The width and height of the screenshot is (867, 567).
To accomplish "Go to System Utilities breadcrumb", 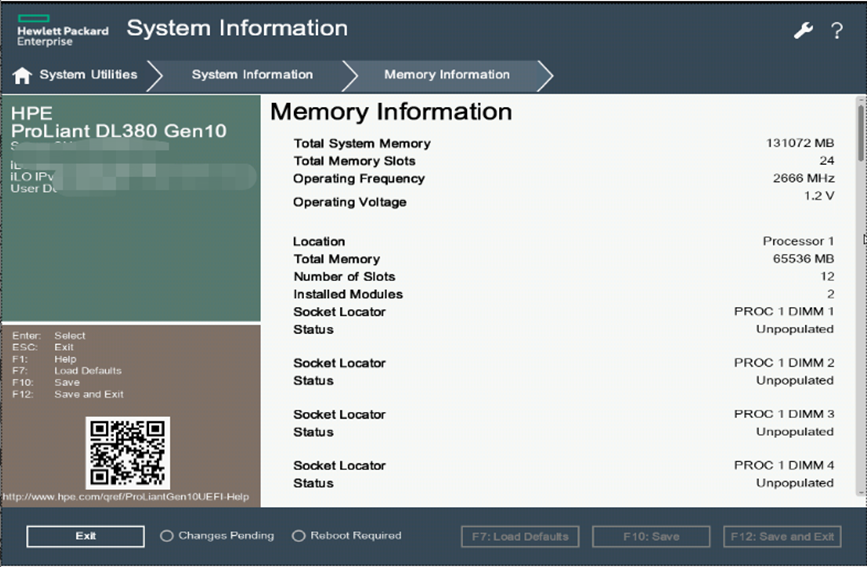I will (88, 75).
